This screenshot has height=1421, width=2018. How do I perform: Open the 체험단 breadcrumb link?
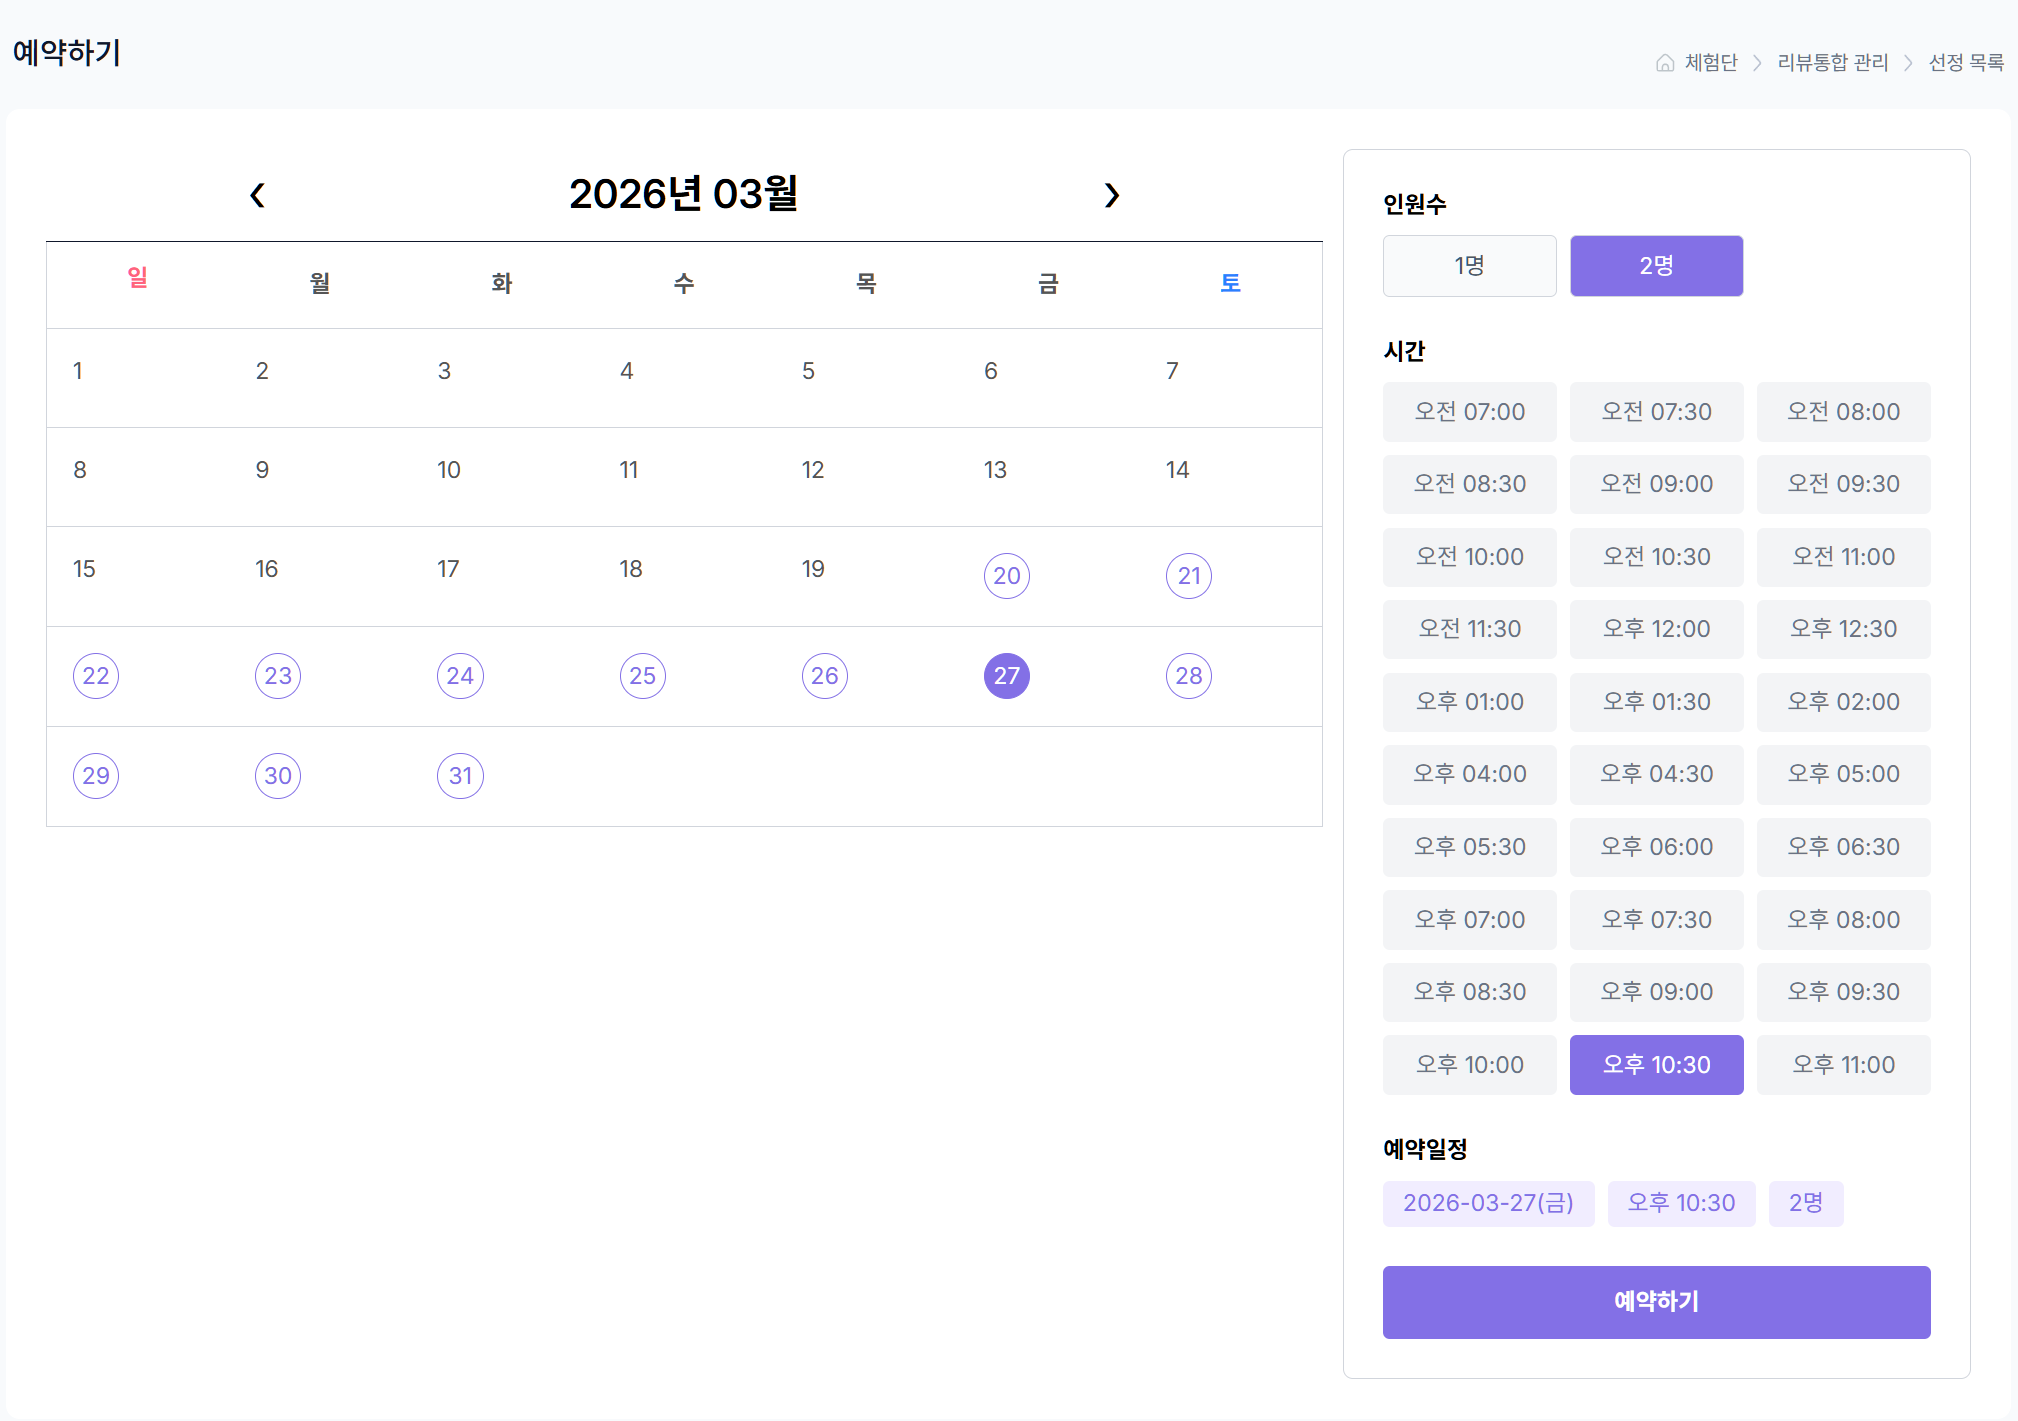pyautogui.click(x=1710, y=62)
